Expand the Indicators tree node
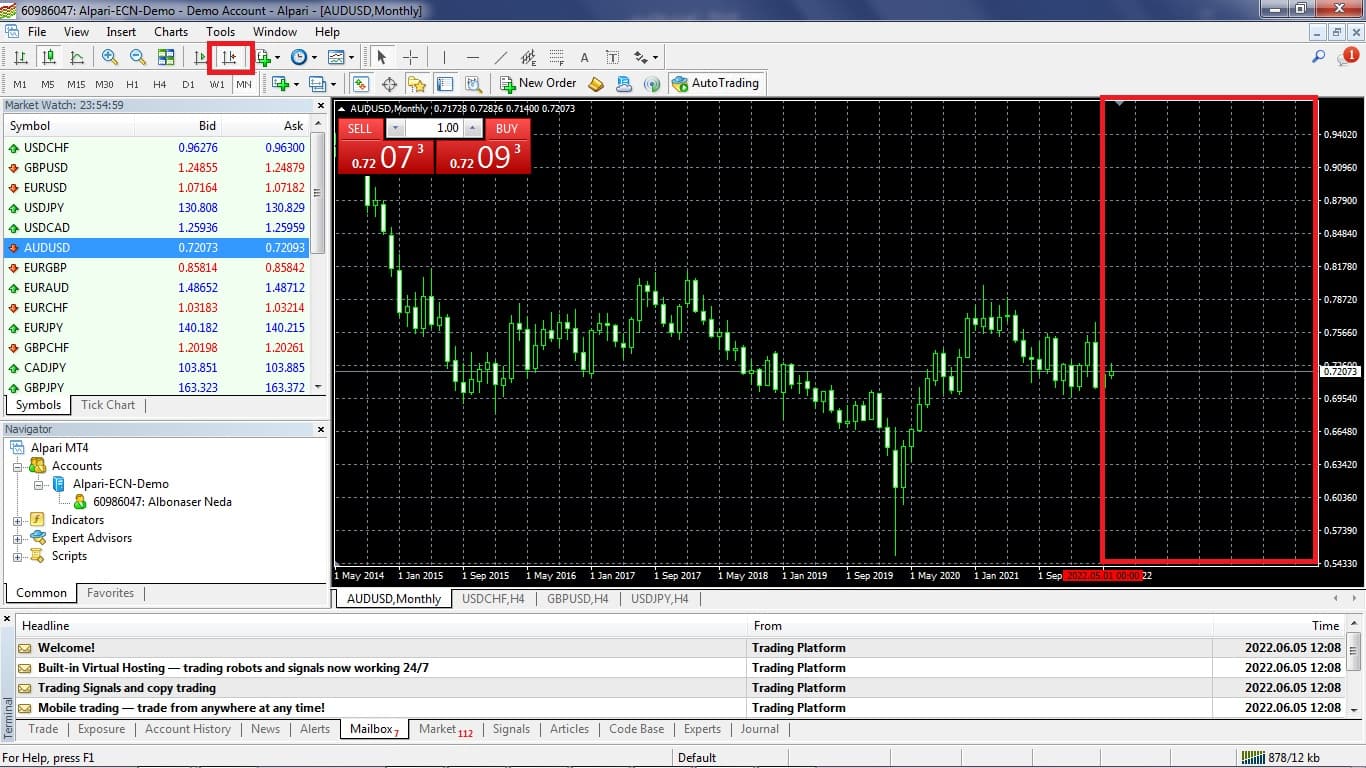 click(17, 521)
